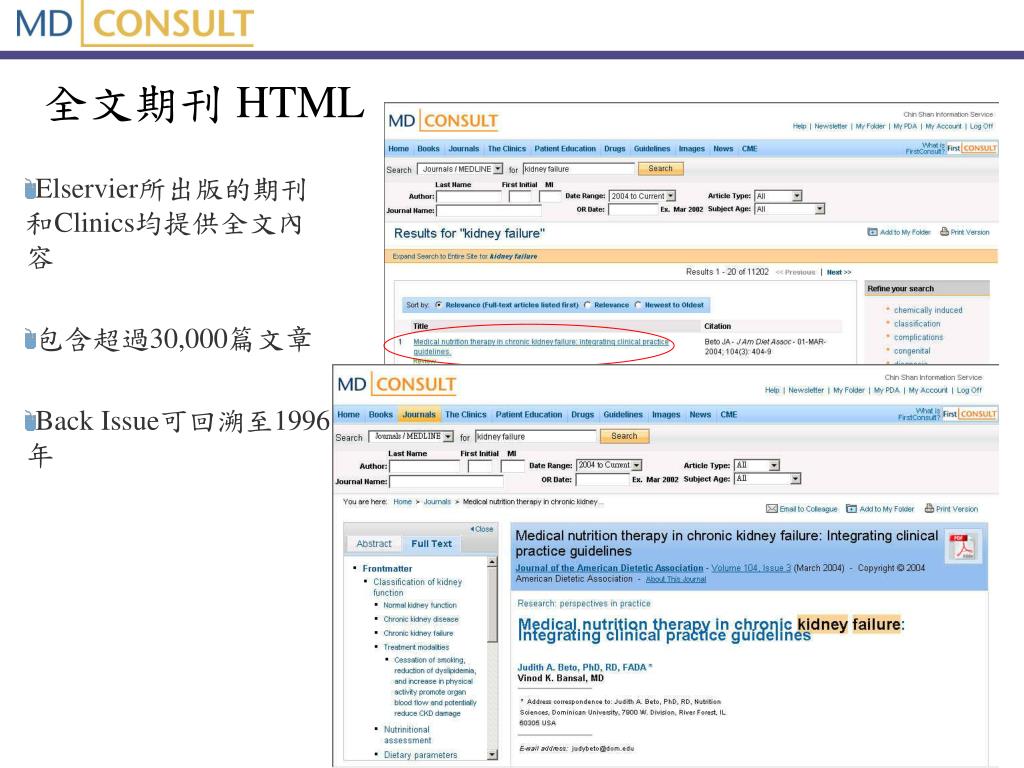This screenshot has height=768, width=1024.
Task: Select the plain 'Relevance' sort radio button
Action: tap(588, 305)
